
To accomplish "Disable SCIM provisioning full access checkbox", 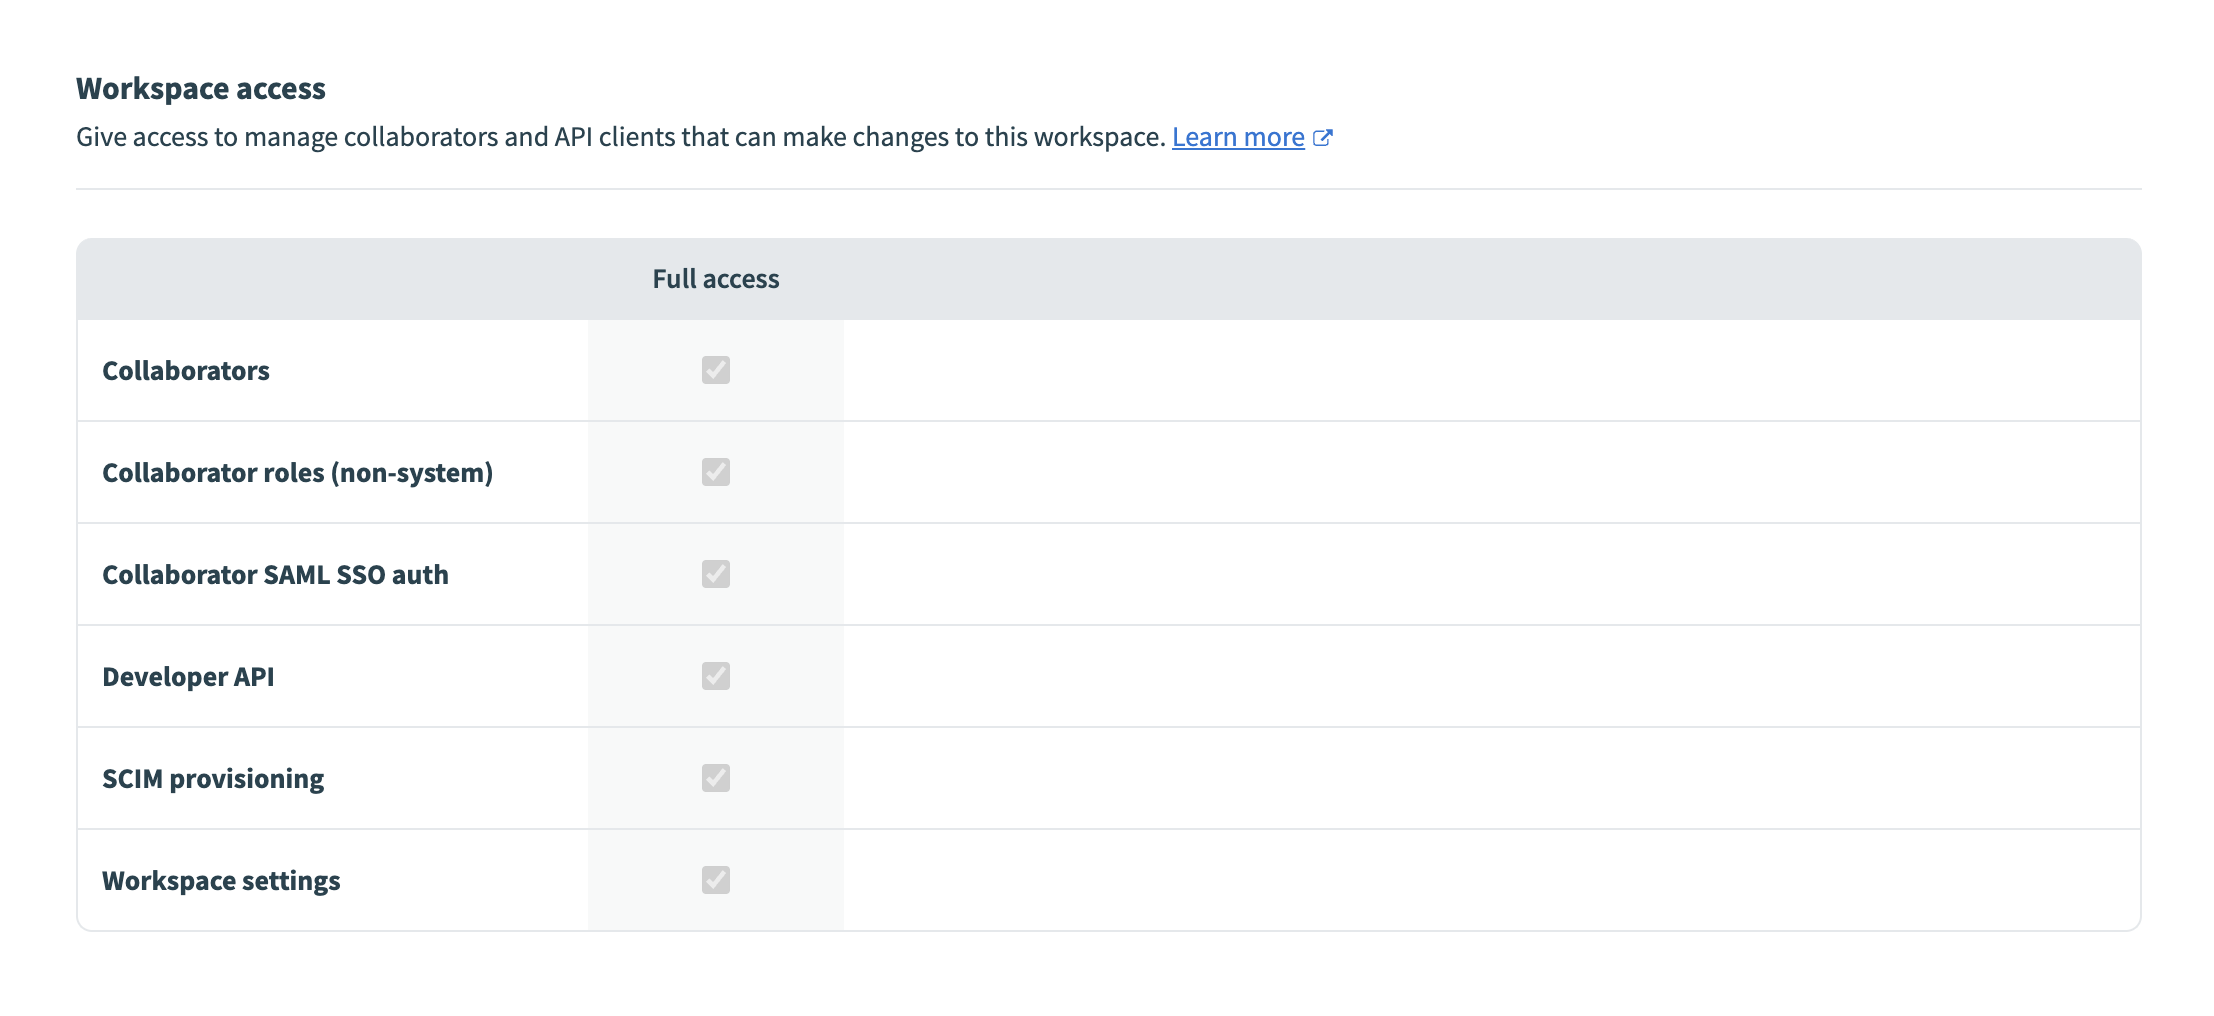I will 715,778.
